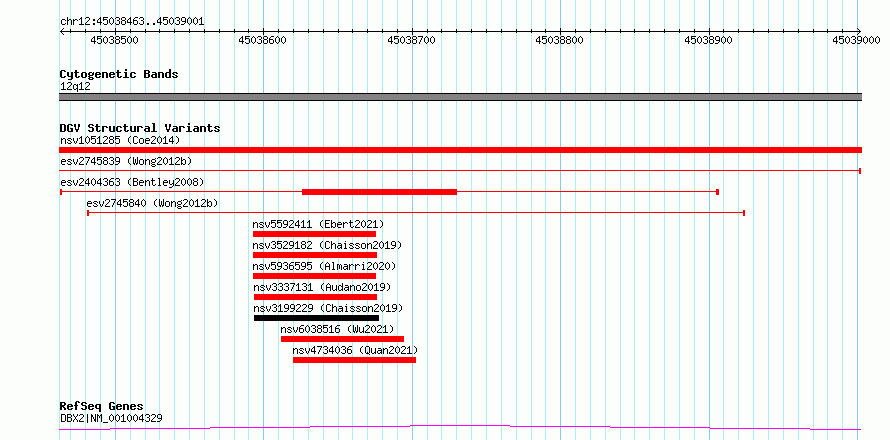This screenshot has height=440, width=890.
Task: Open variant label nsv3529182 (Chaisson2019)
Action: click(328, 245)
